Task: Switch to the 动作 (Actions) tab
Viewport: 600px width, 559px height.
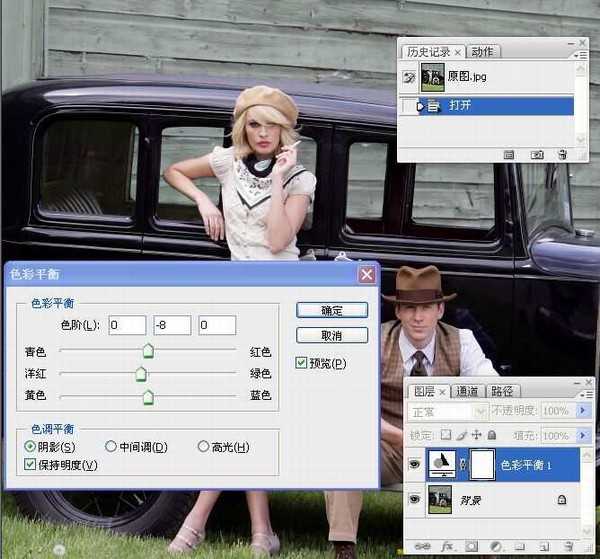Action: click(x=482, y=52)
